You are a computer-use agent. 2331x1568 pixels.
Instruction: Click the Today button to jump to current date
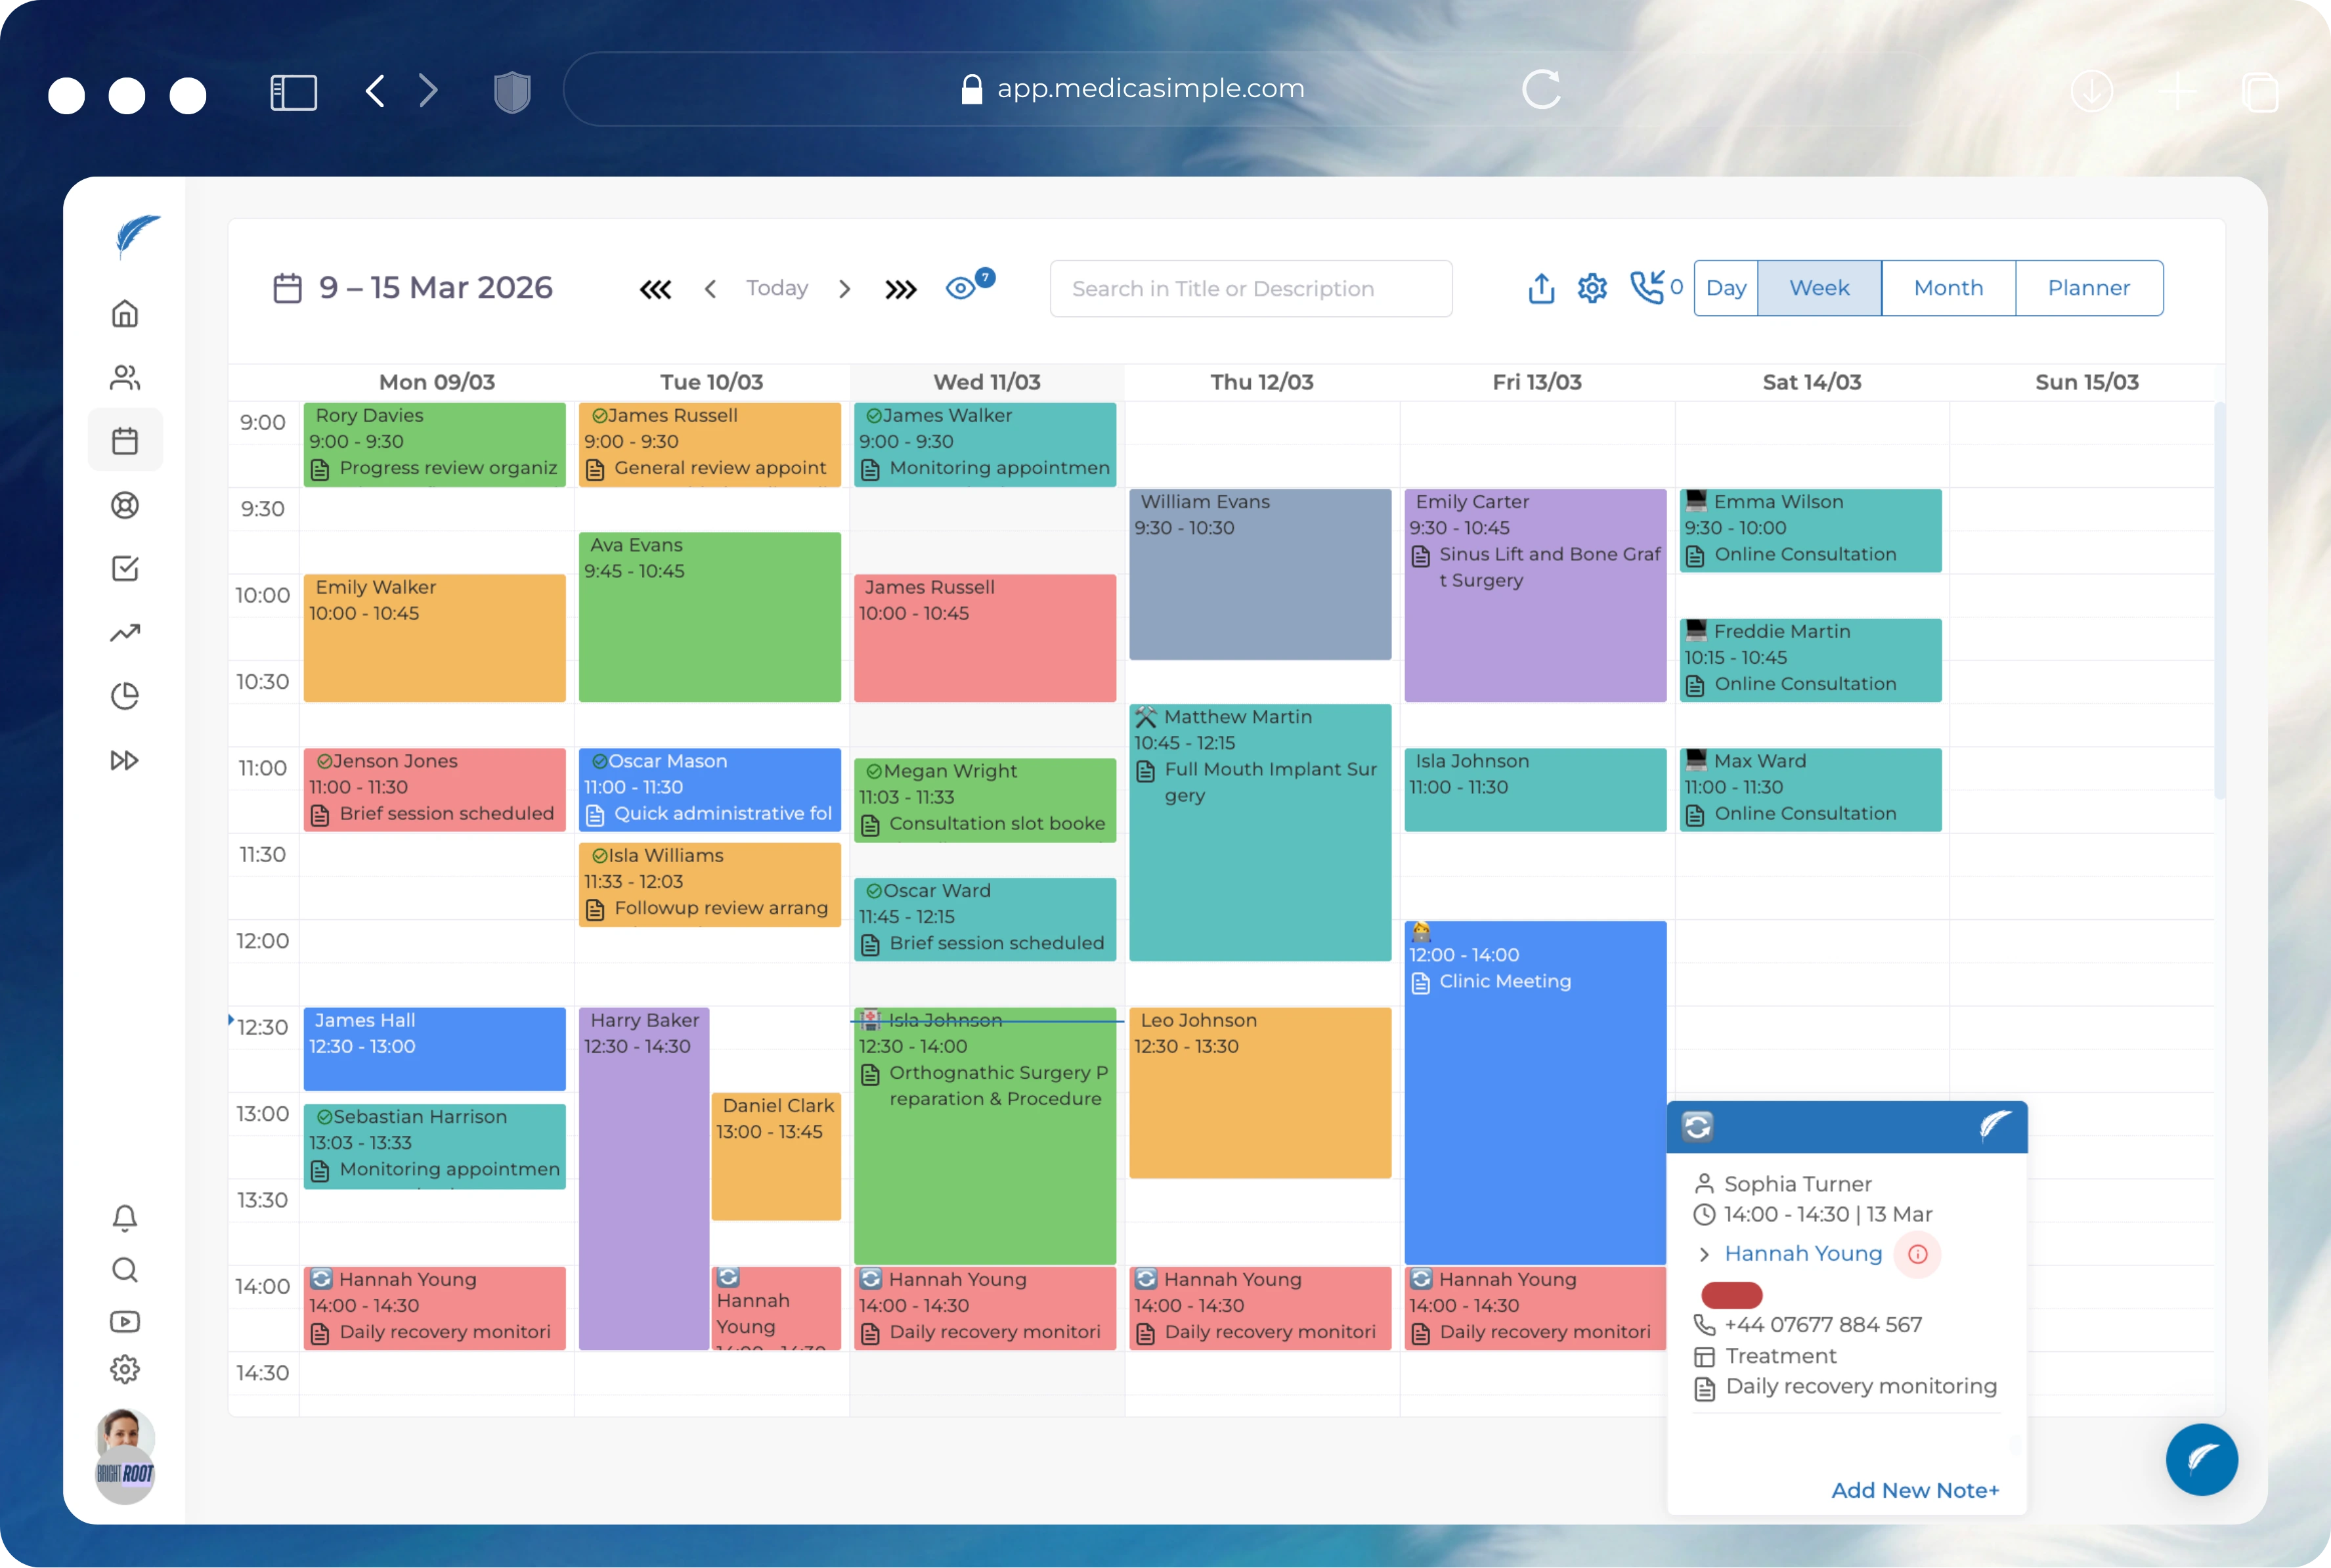click(x=777, y=288)
